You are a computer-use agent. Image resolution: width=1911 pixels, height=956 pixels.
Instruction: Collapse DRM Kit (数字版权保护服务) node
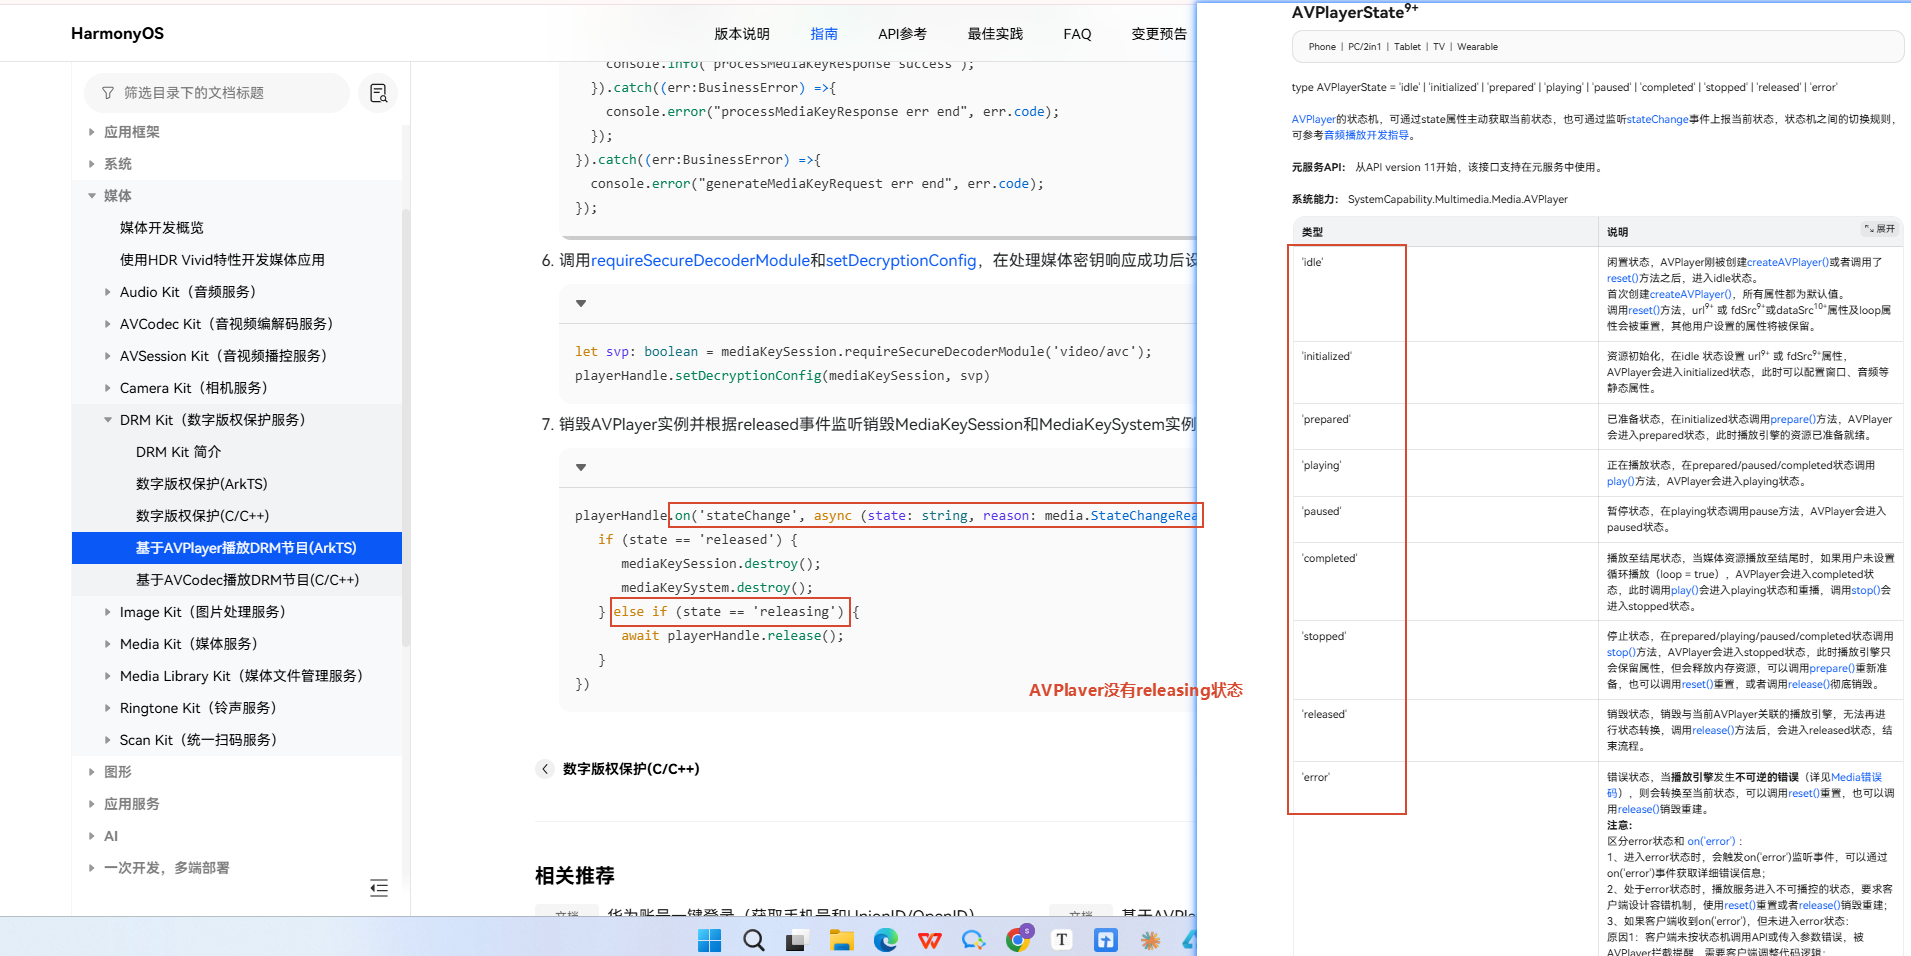(x=108, y=420)
